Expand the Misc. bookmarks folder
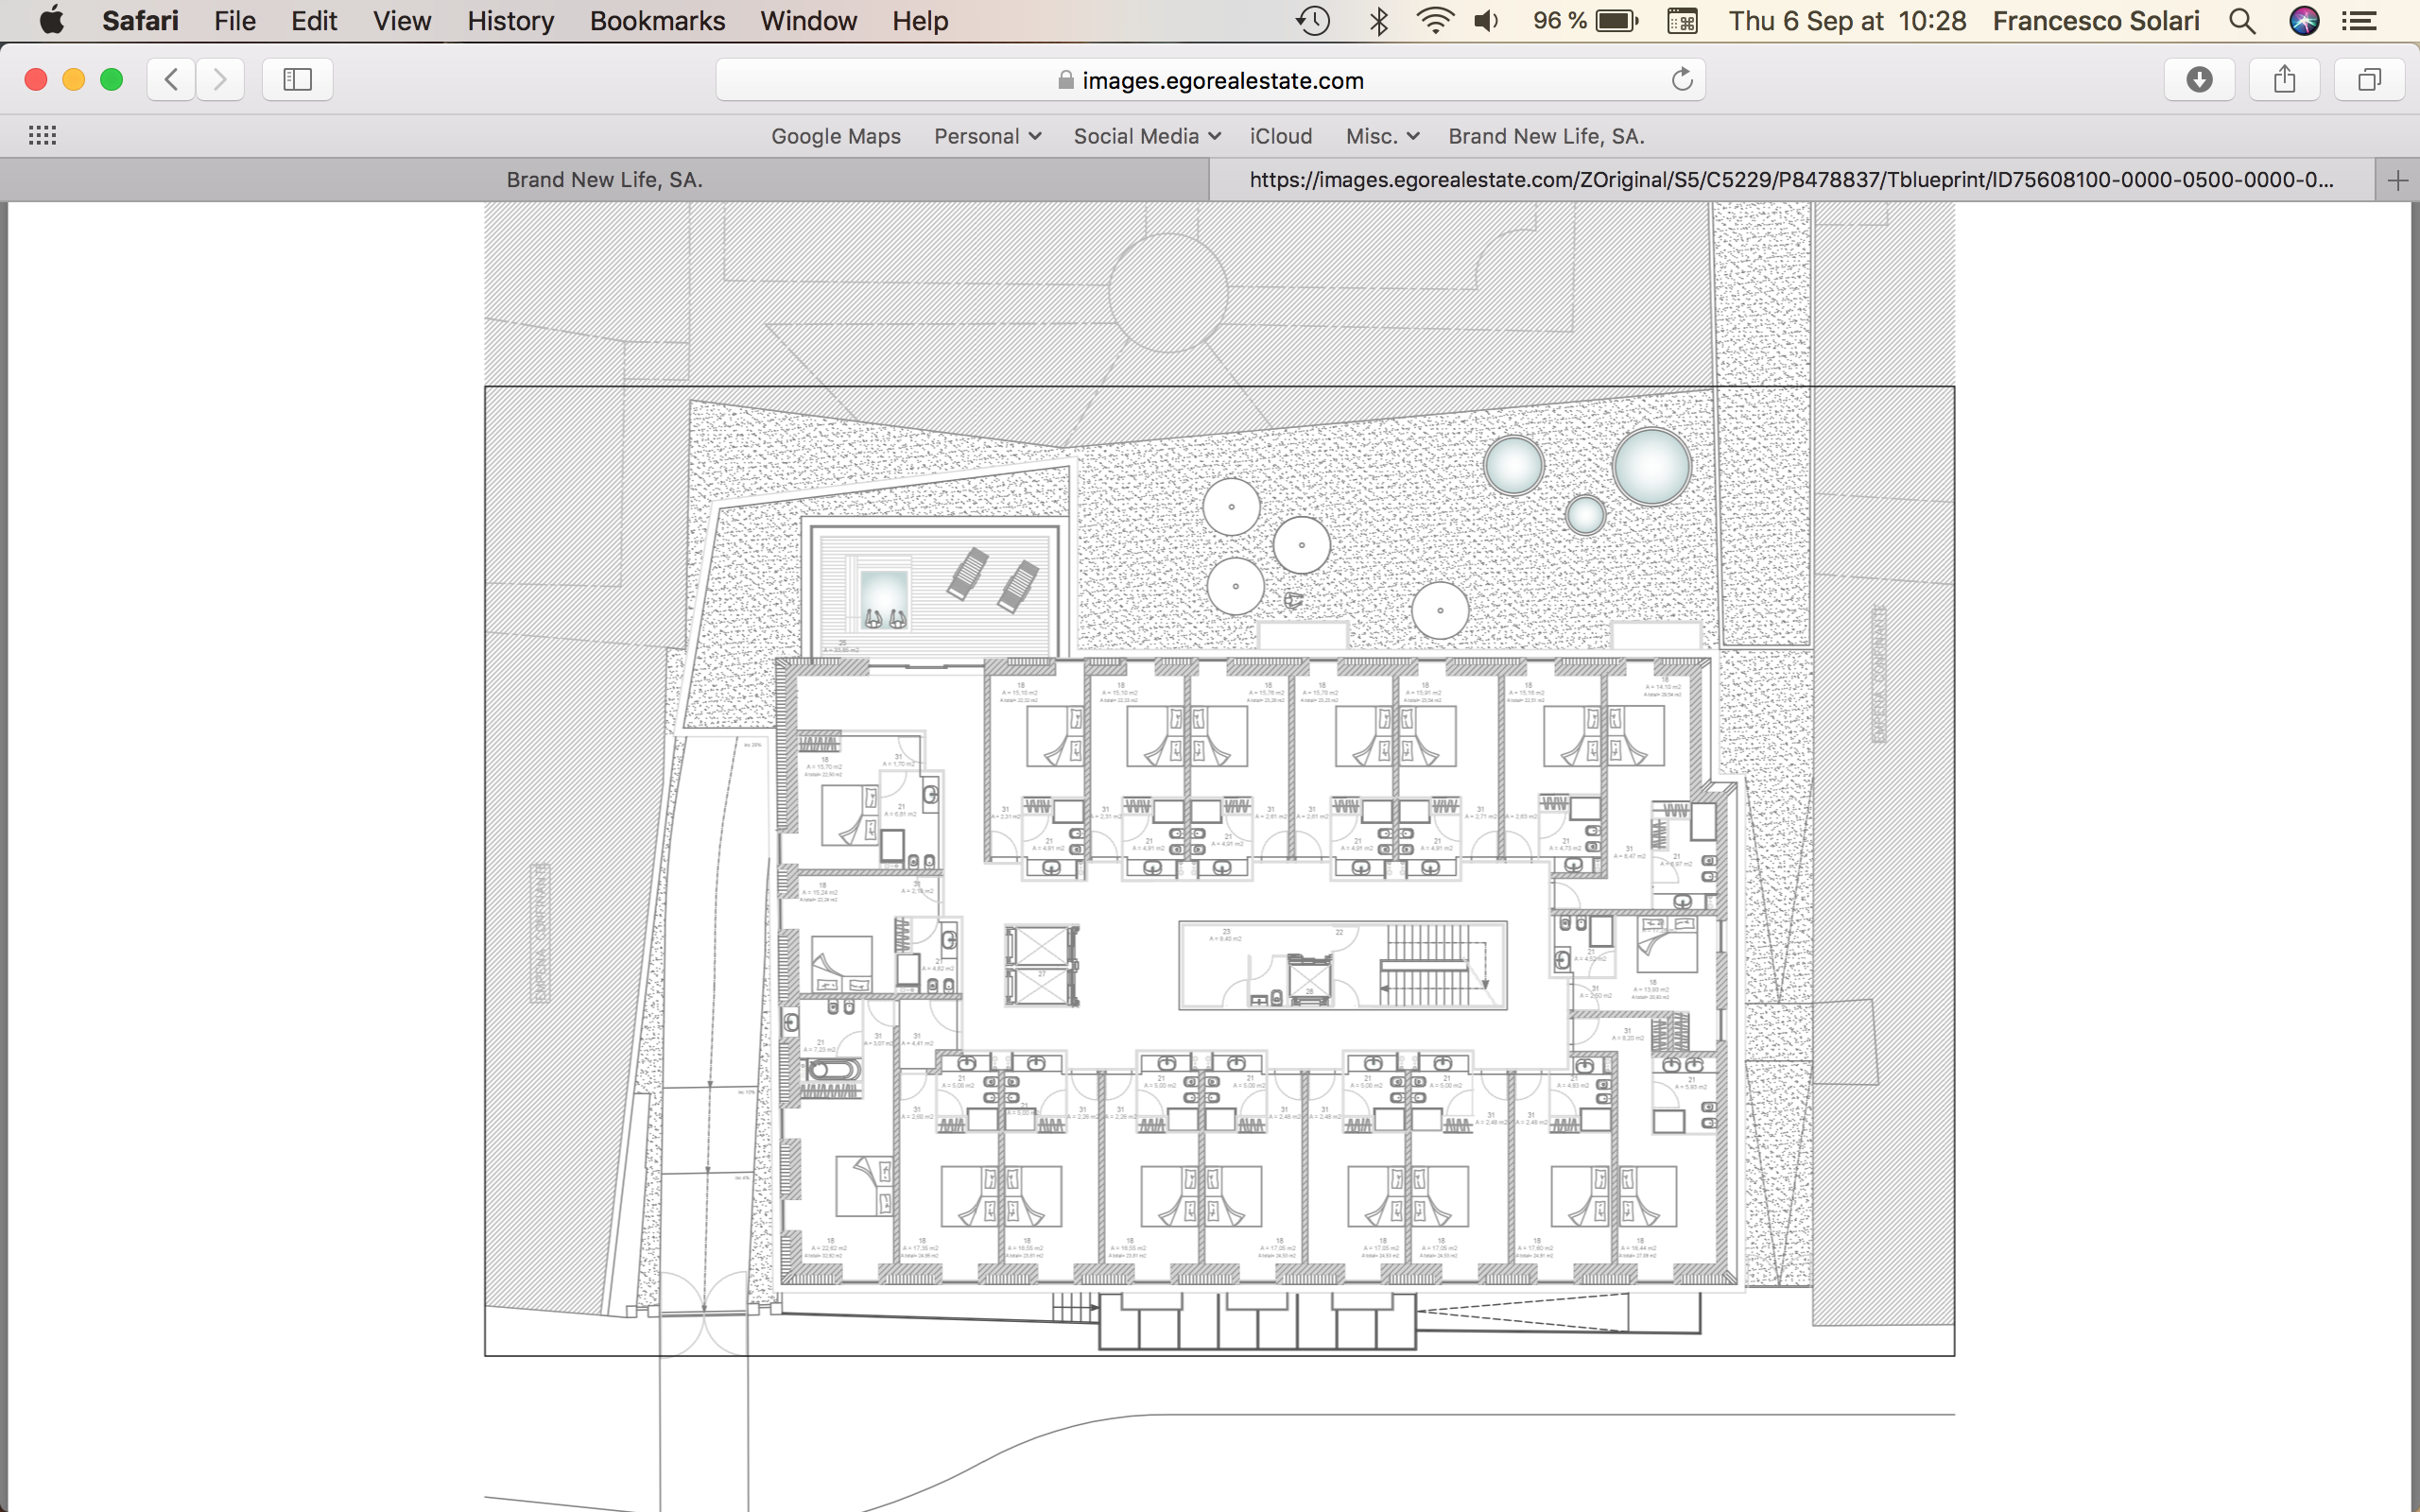2420x1512 pixels. pyautogui.click(x=1381, y=136)
